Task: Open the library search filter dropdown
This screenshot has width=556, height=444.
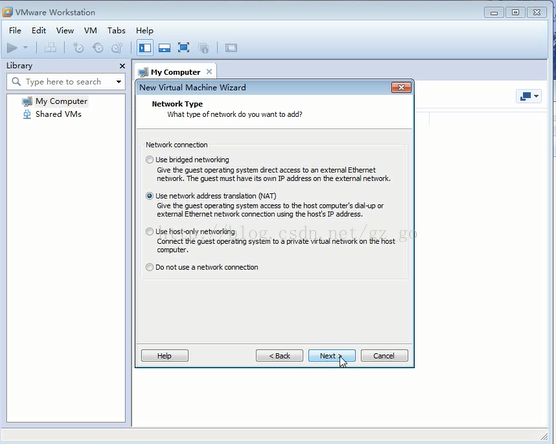Action: pyautogui.click(x=118, y=82)
